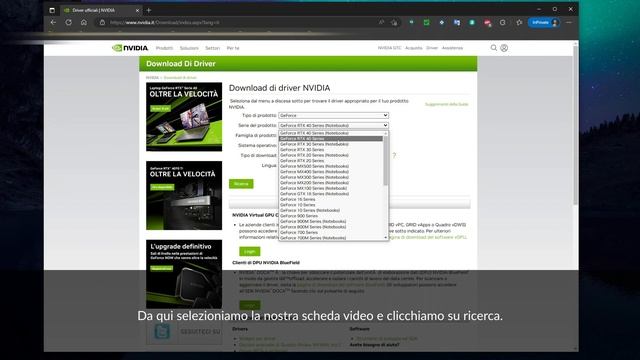This screenshot has width=640, height=360.
Task: Go to NVIDIA GTC link
Action: [389, 48]
